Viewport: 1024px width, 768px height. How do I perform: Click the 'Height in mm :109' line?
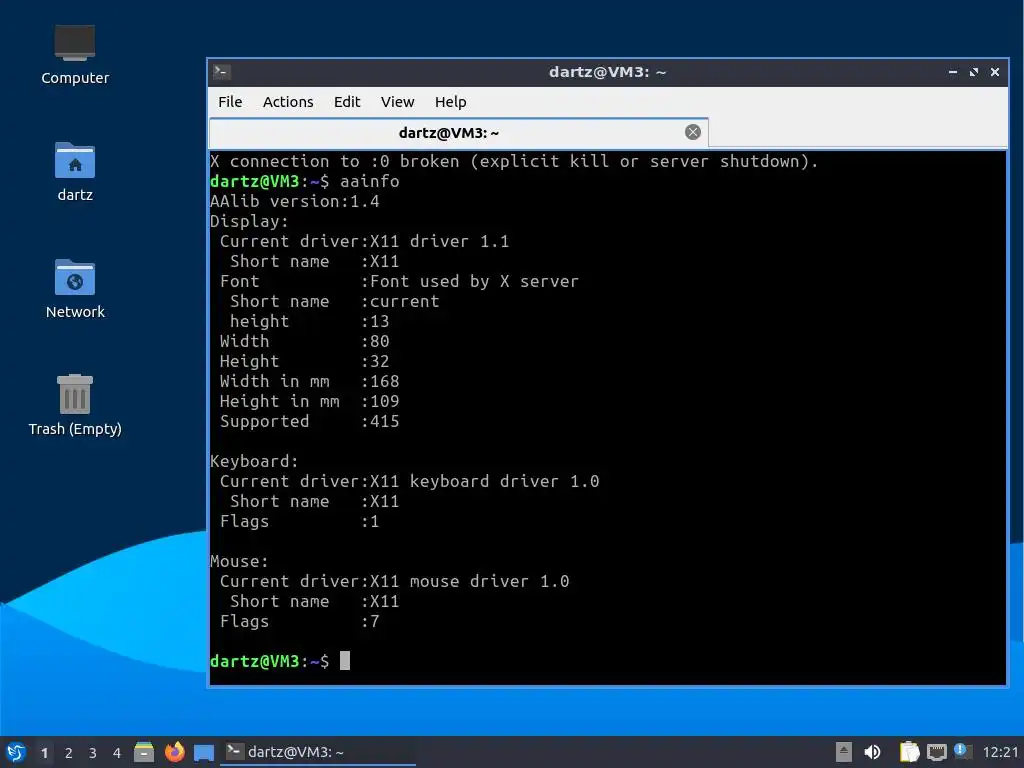pos(310,401)
